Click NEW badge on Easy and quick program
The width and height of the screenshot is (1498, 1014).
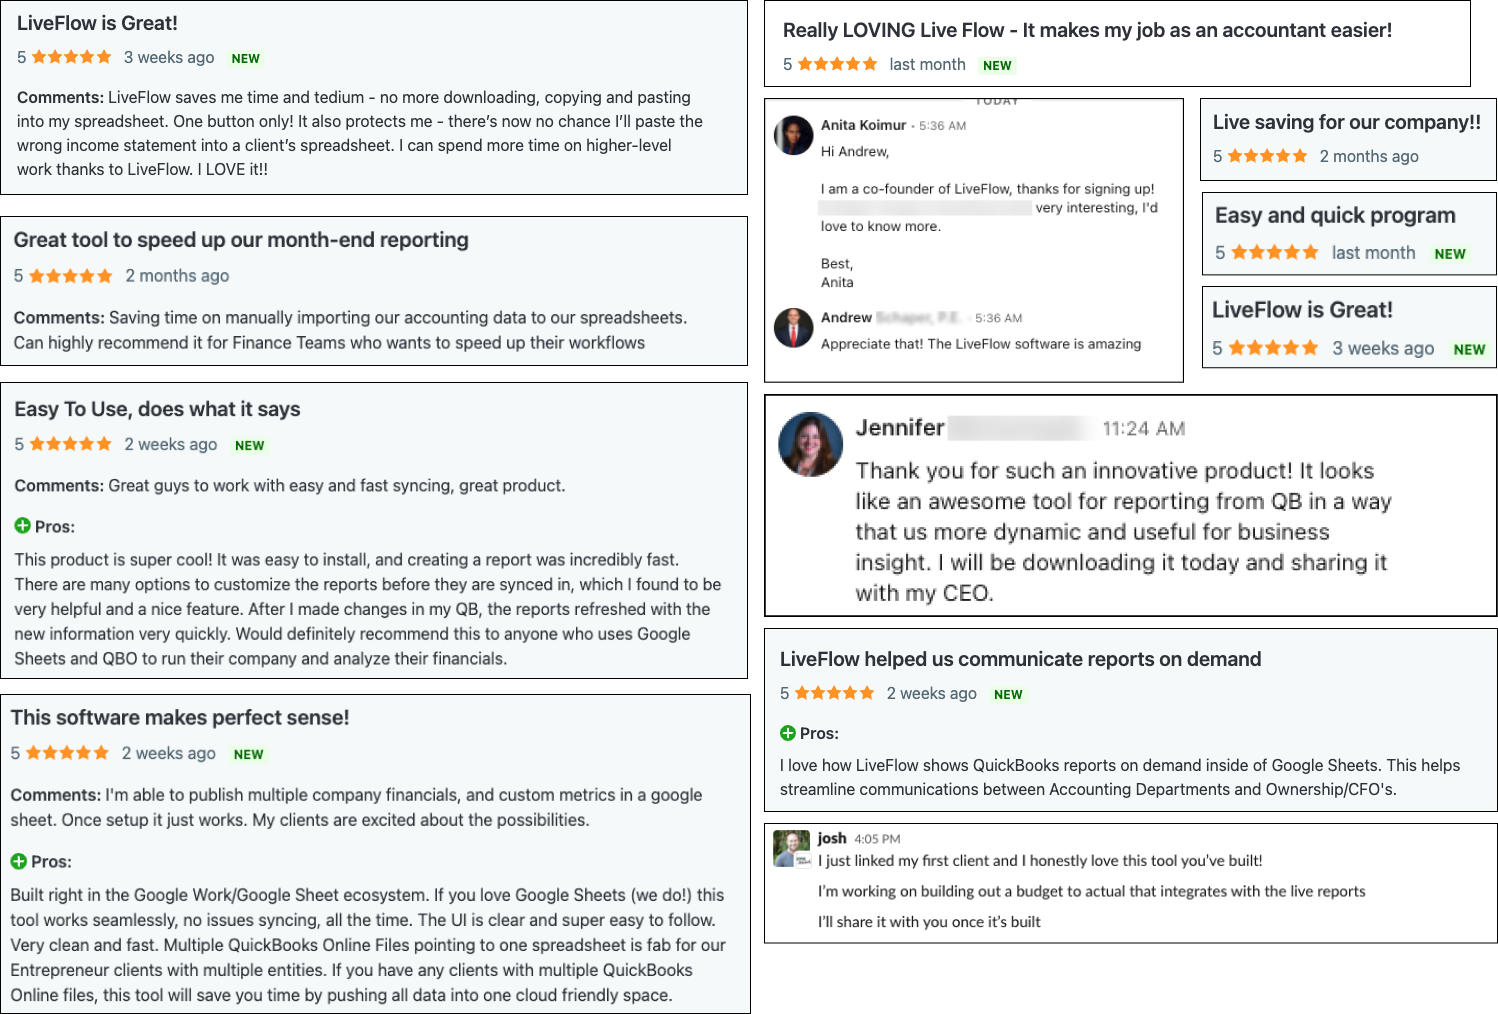pyautogui.click(x=1450, y=254)
